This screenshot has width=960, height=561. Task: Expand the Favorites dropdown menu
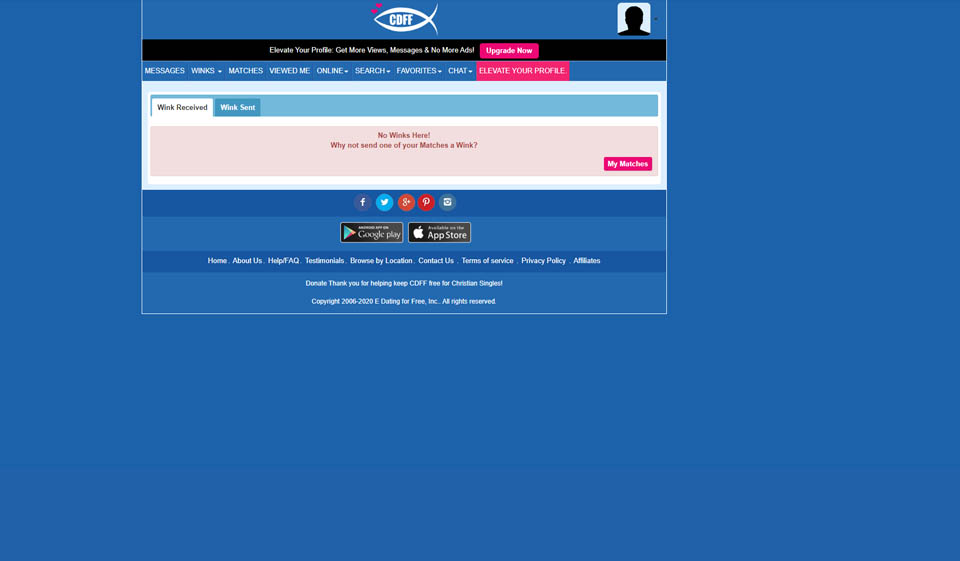[x=419, y=71]
